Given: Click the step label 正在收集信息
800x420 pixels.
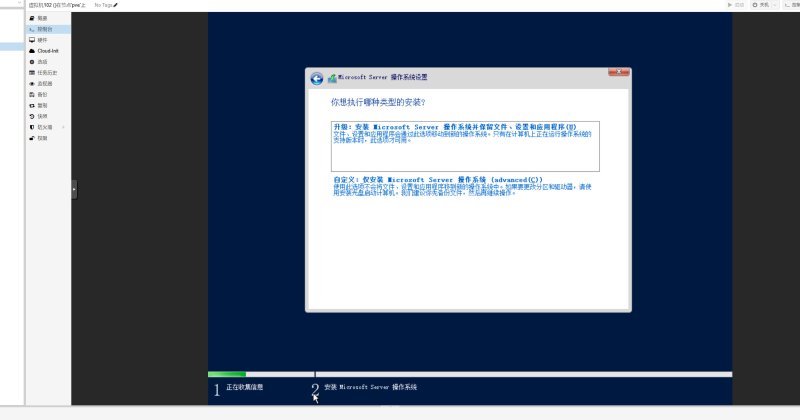Looking at the screenshot, I should click(244, 387).
